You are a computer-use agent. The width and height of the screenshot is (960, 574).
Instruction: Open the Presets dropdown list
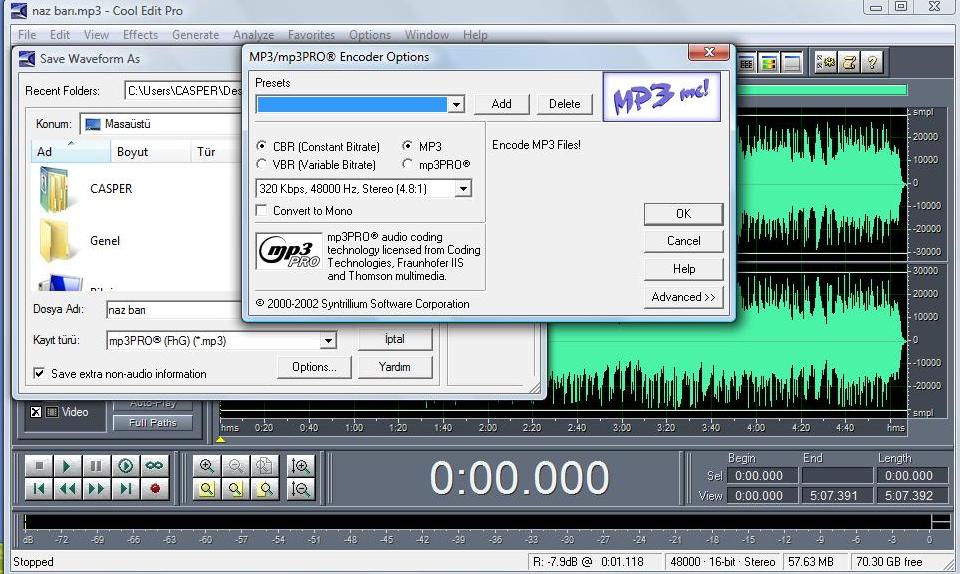pos(456,105)
